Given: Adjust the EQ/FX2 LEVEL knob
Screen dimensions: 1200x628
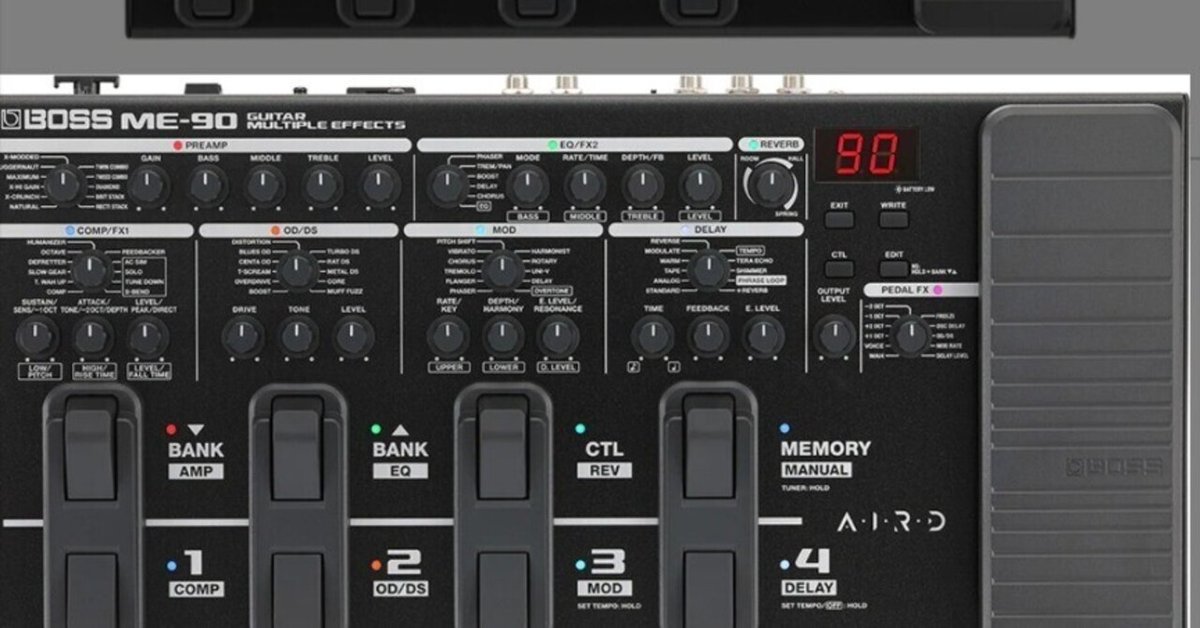Looking at the screenshot, I should tap(700, 186).
